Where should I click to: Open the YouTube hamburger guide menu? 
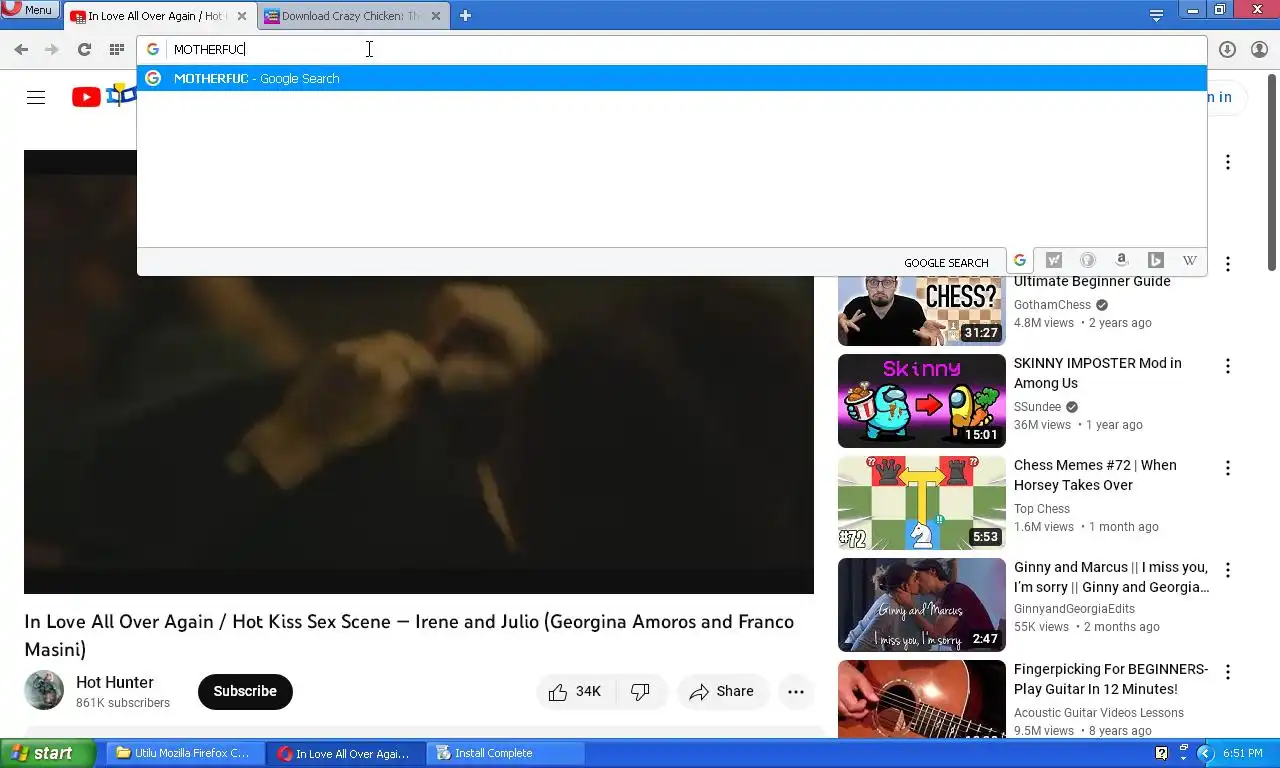tap(36, 97)
